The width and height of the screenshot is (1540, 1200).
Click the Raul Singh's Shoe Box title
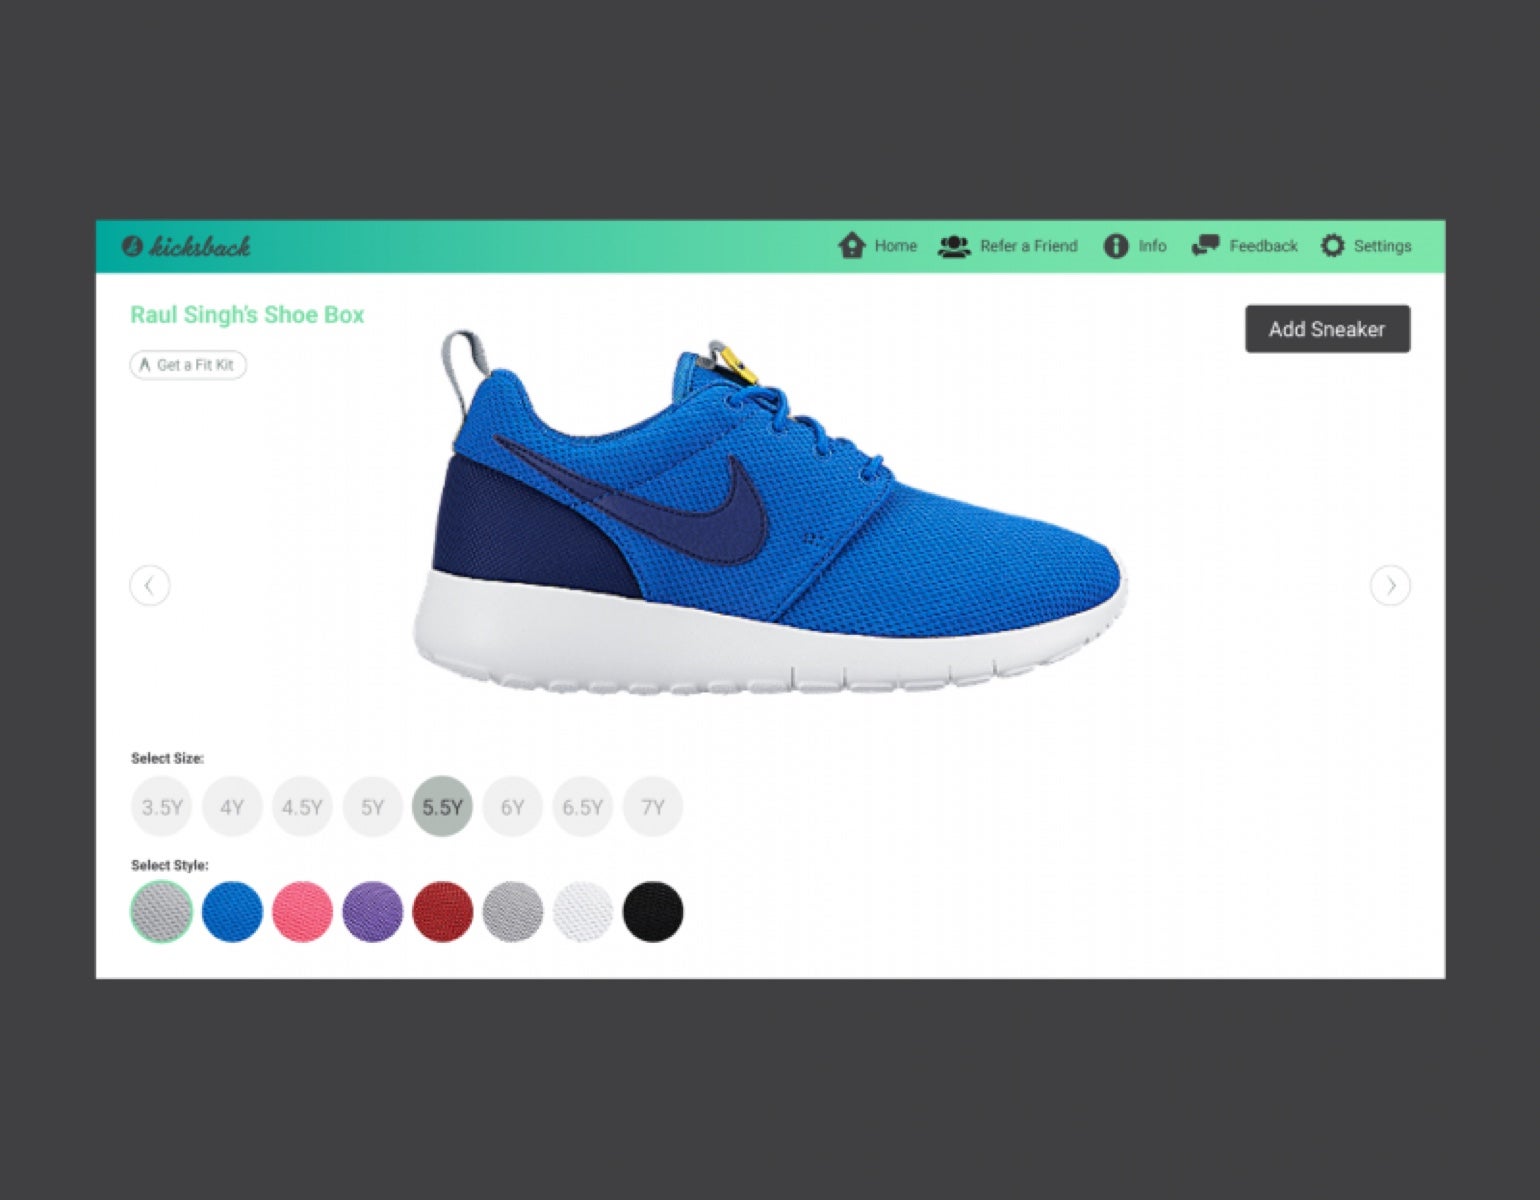[247, 315]
